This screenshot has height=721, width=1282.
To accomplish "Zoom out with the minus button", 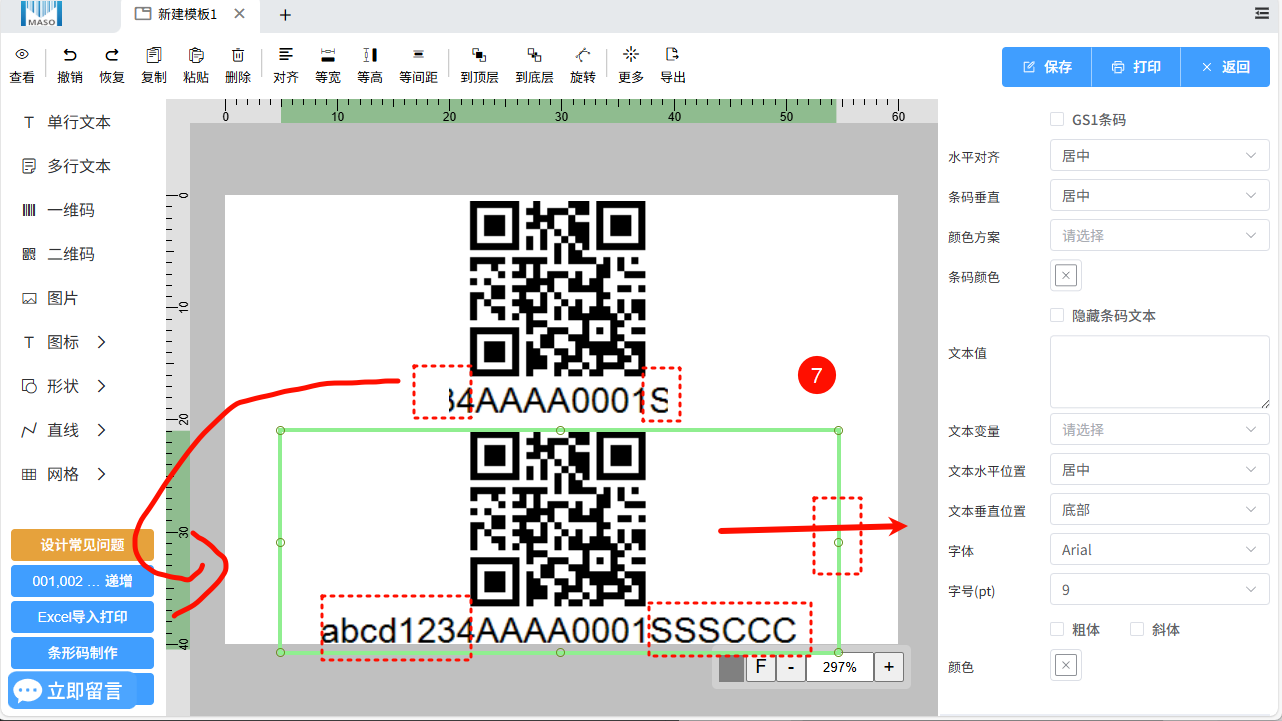I will pos(790,667).
